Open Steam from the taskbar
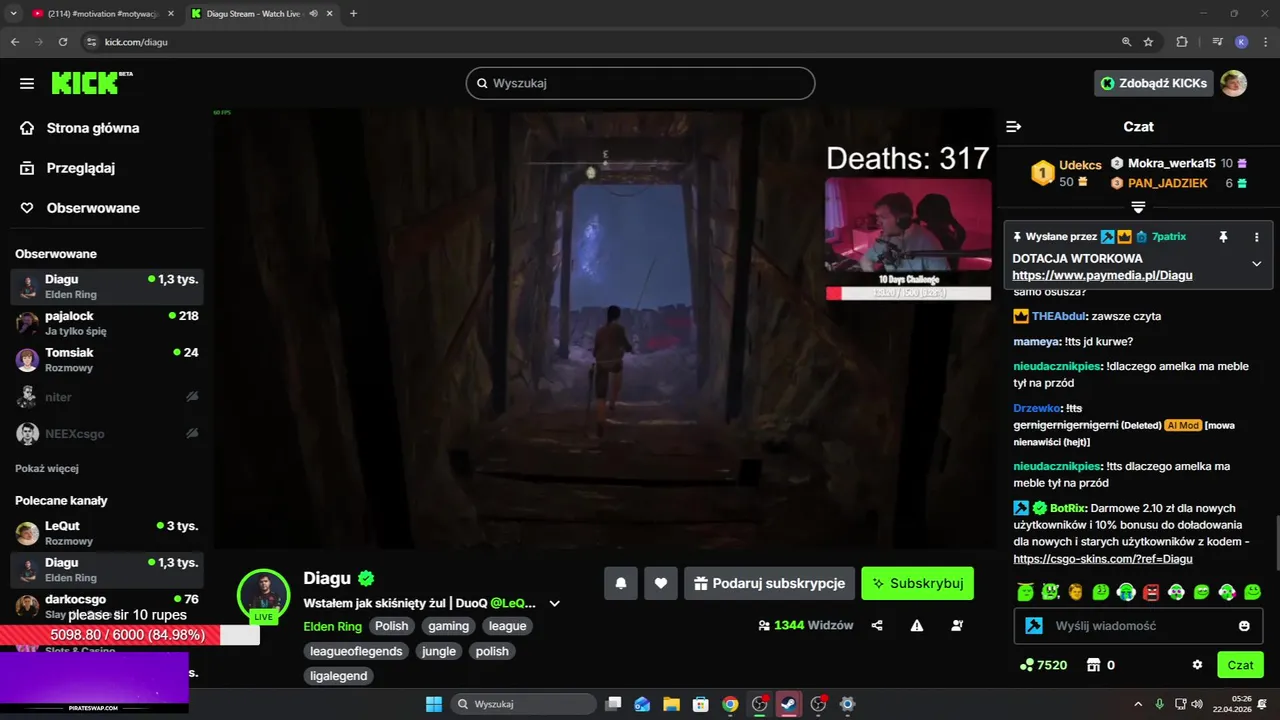Image resolution: width=1280 pixels, height=720 pixels. coord(789,704)
